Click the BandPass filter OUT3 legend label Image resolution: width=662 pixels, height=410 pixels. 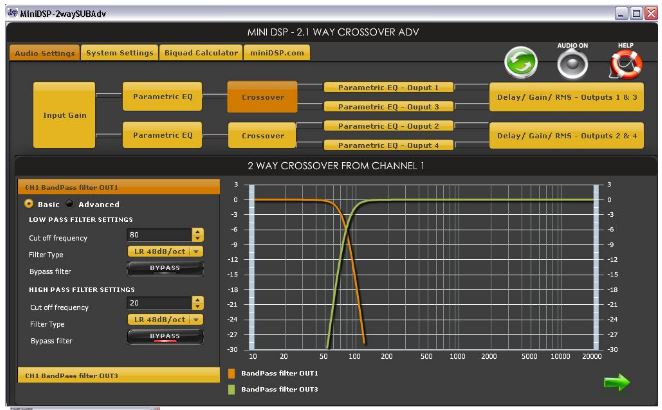pyautogui.click(x=279, y=389)
